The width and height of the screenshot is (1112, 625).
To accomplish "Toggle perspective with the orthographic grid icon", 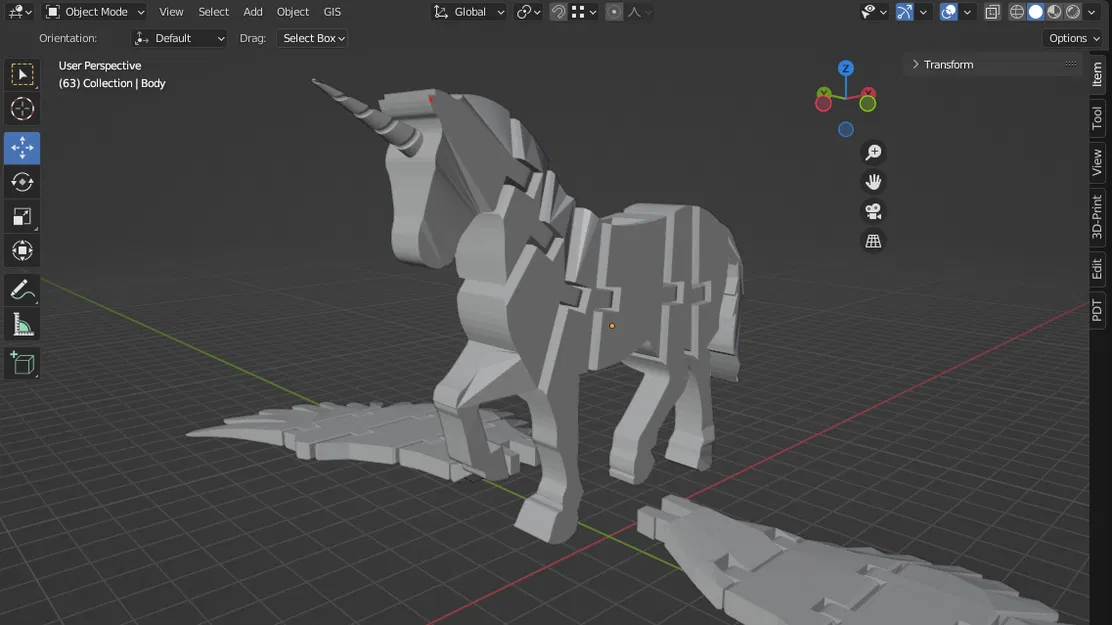I will coord(873,241).
